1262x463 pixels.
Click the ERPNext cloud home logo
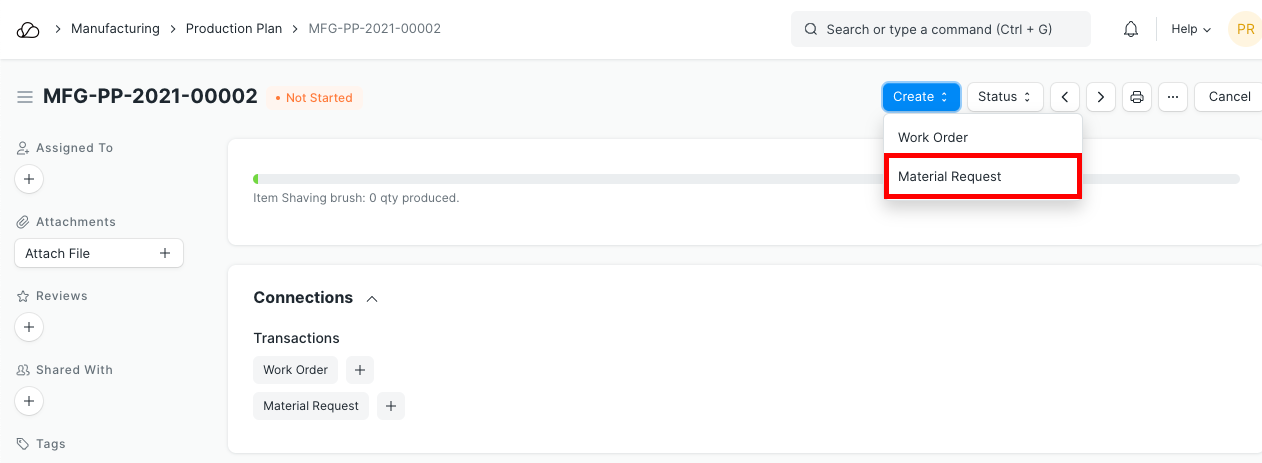click(x=28, y=30)
